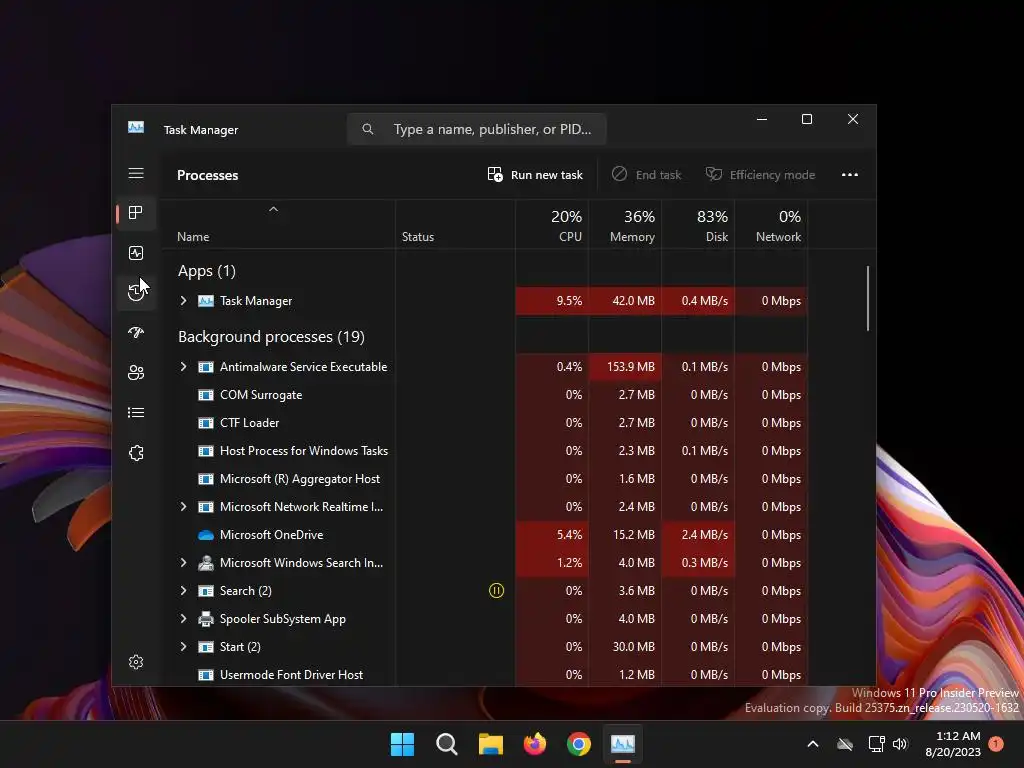Launch Firefox from the taskbar
Screen dimensions: 1024x768
[x=535, y=744]
